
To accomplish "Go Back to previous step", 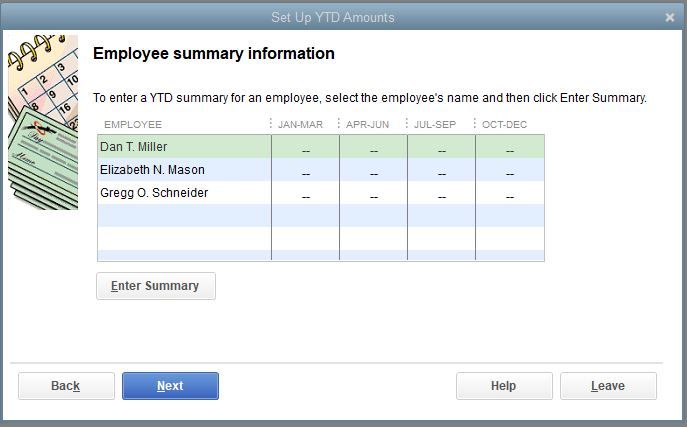I will point(66,386).
